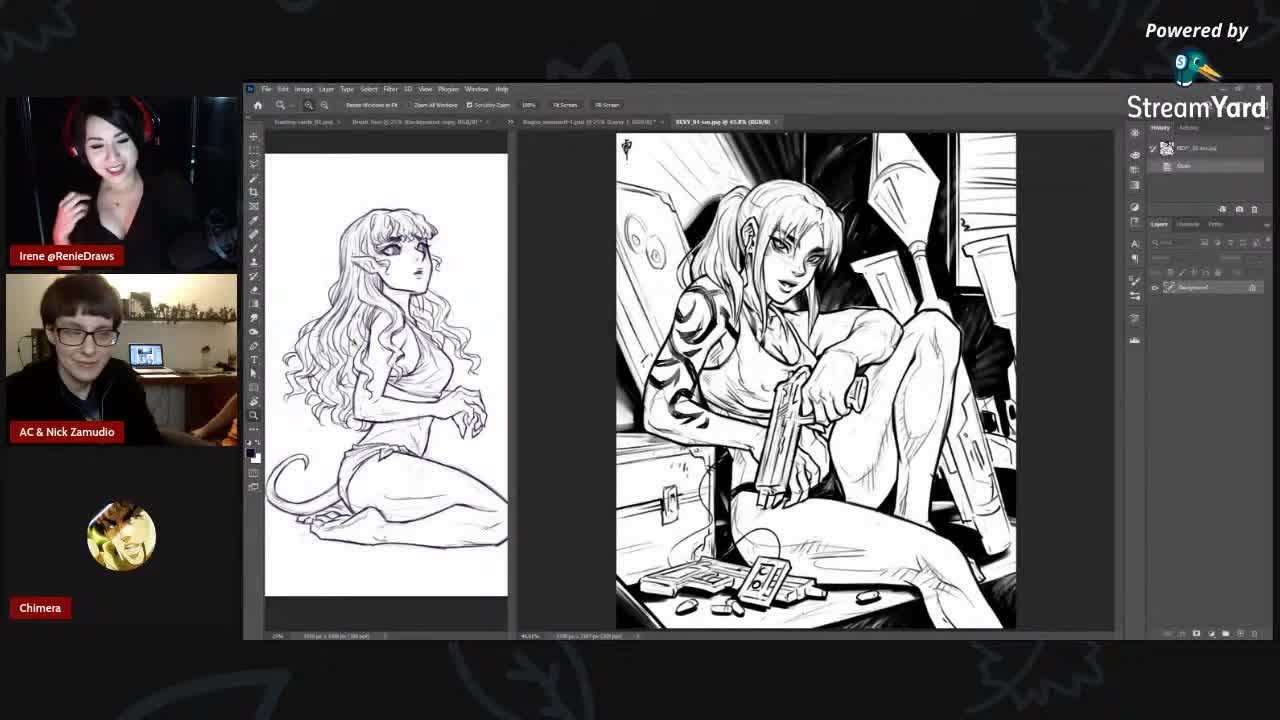Click the history snapshot thumbnail

1167,147
